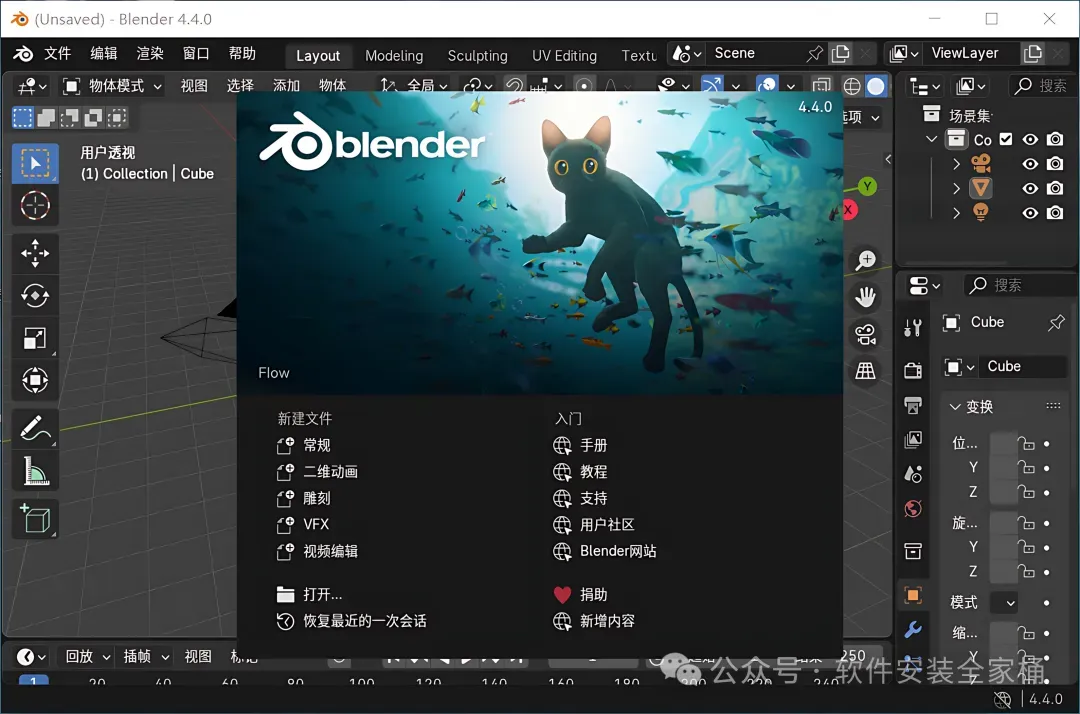Create new VFX file

pyautogui.click(x=302, y=525)
